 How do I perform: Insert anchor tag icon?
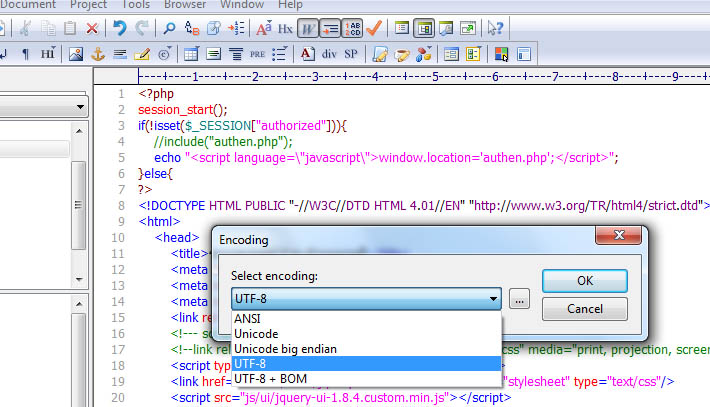coord(98,54)
